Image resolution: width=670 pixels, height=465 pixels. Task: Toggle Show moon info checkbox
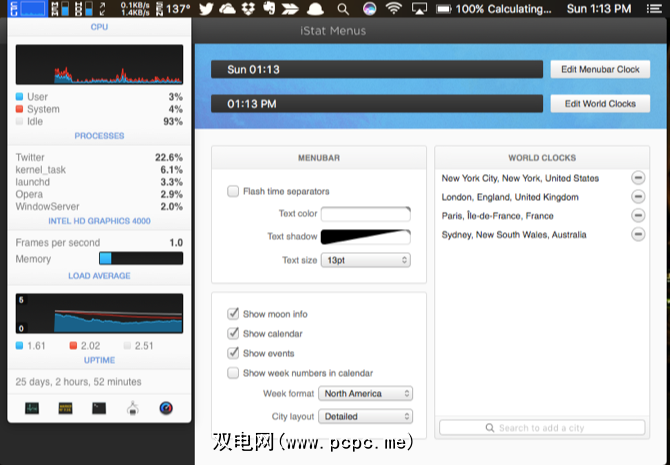[x=233, y=314]
